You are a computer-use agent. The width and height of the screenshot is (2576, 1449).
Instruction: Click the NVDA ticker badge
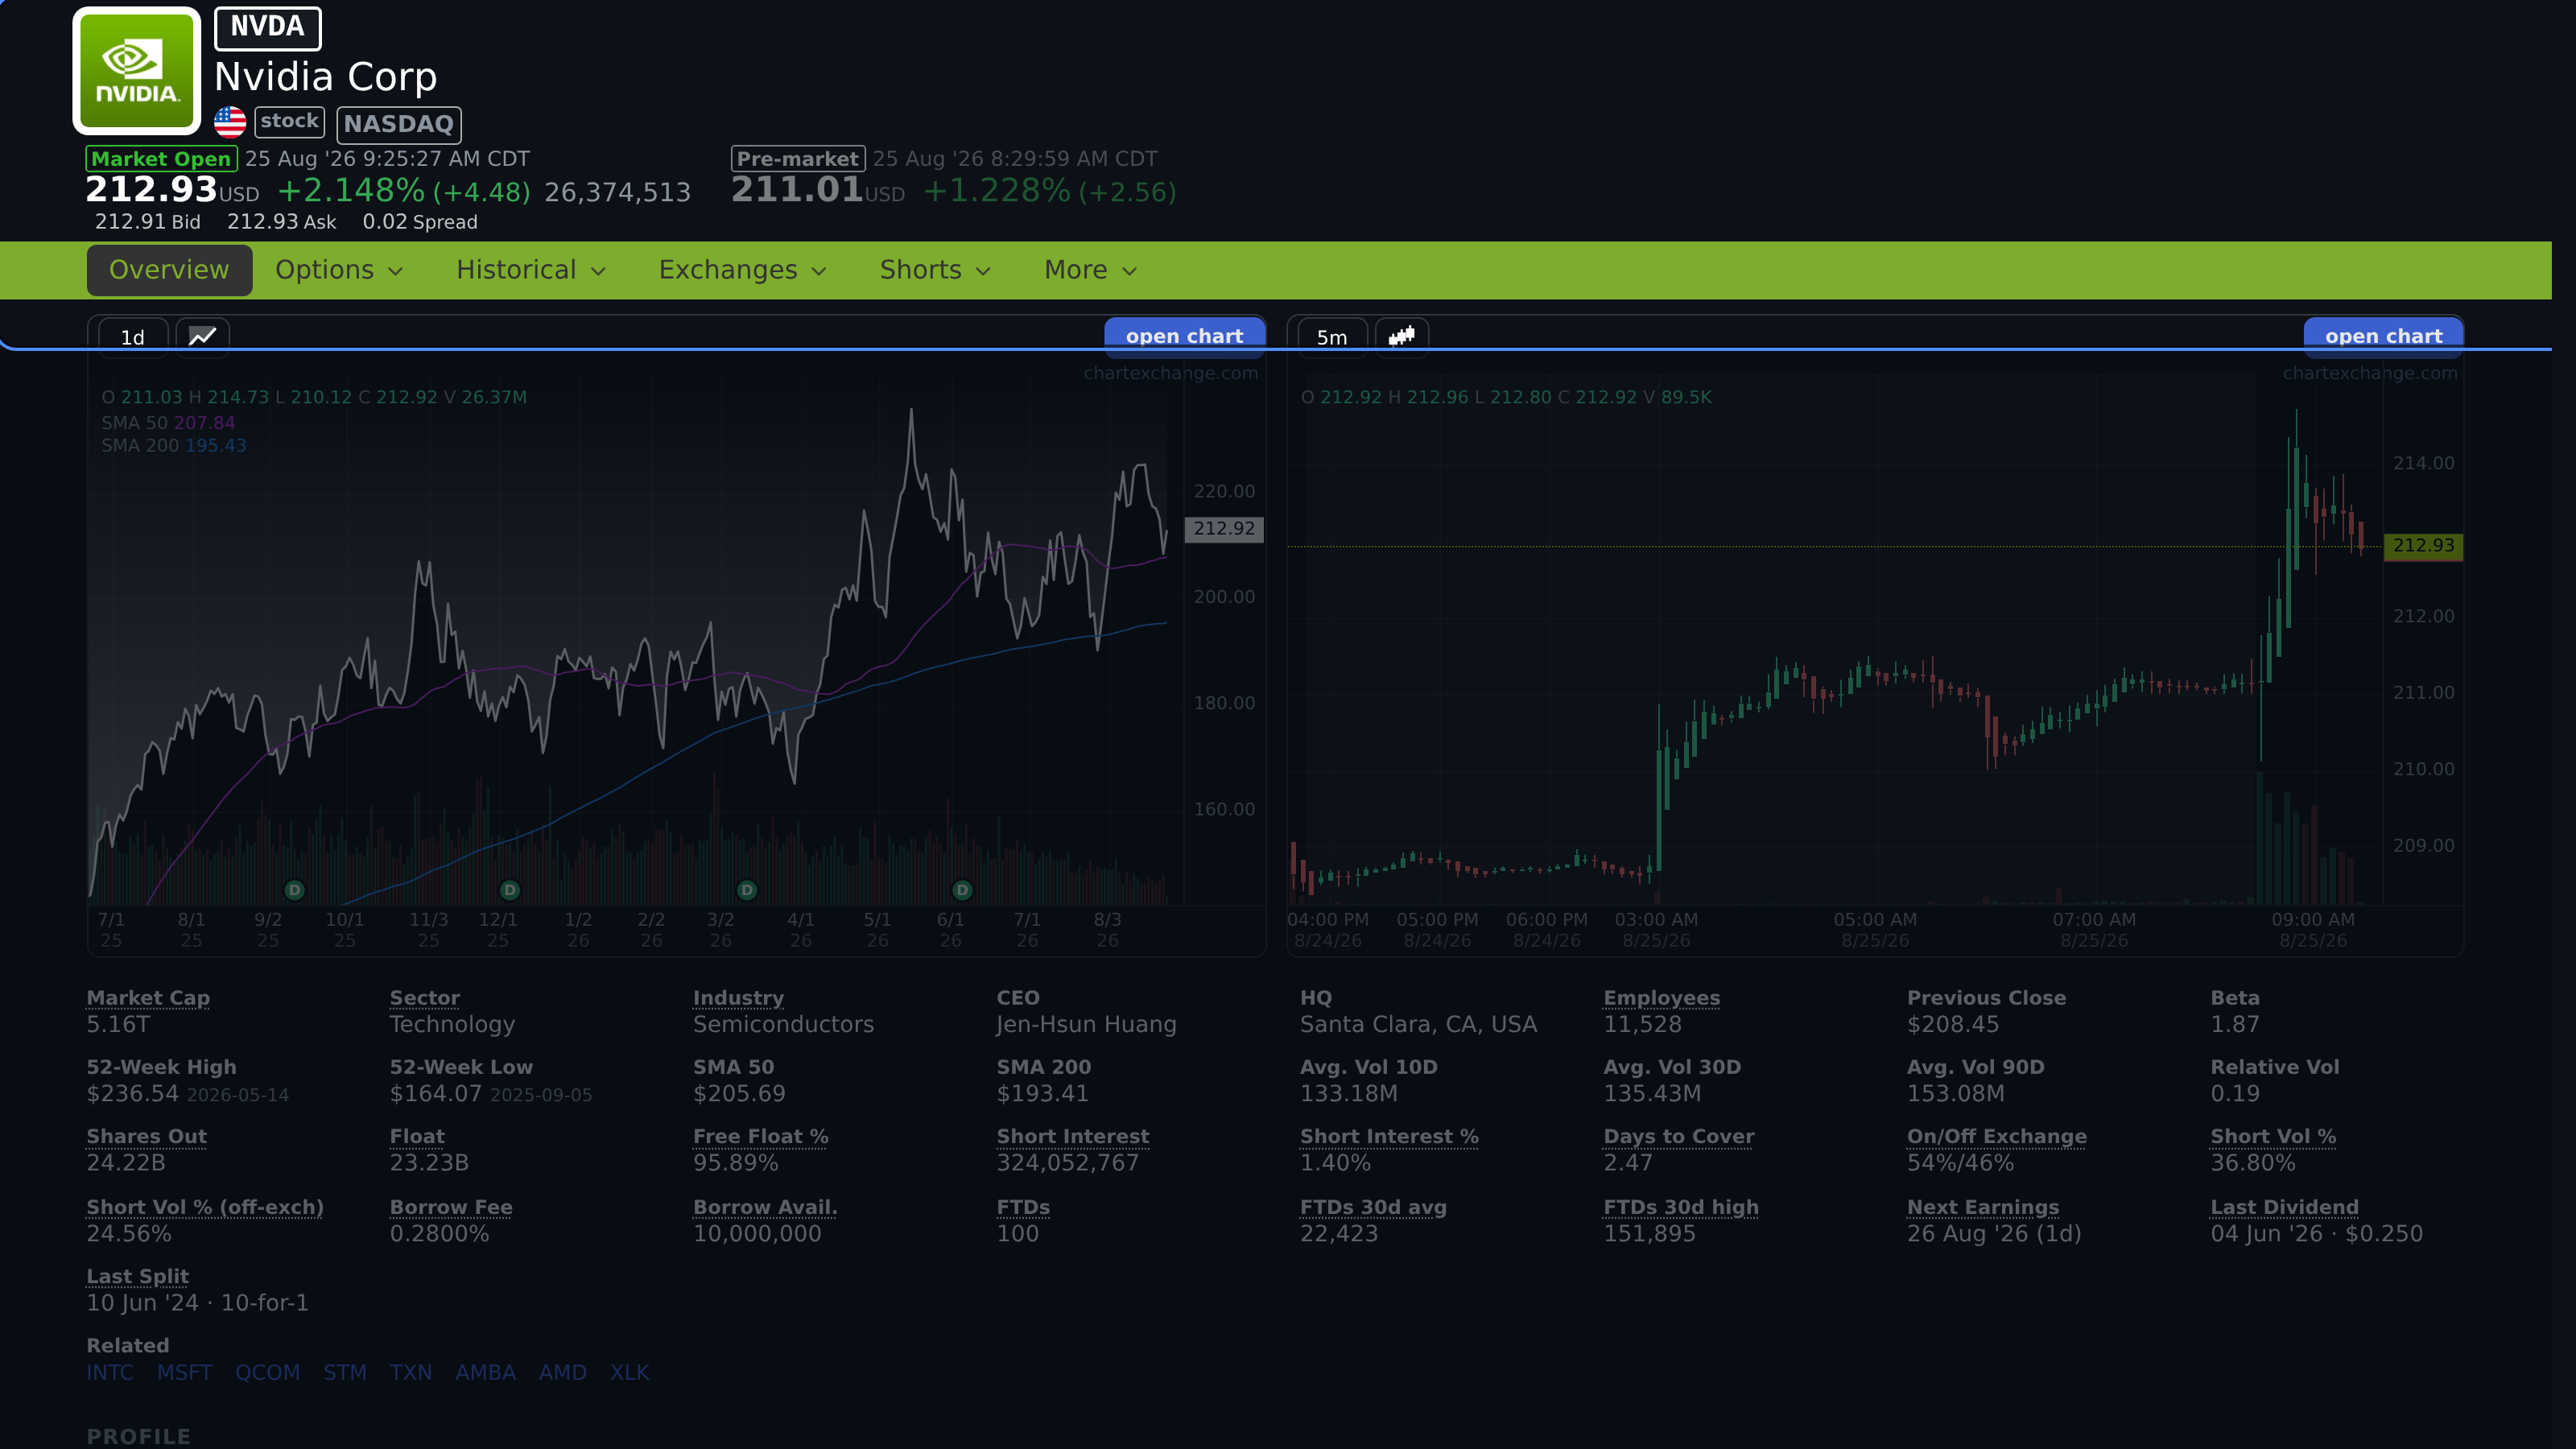(267, 28)
